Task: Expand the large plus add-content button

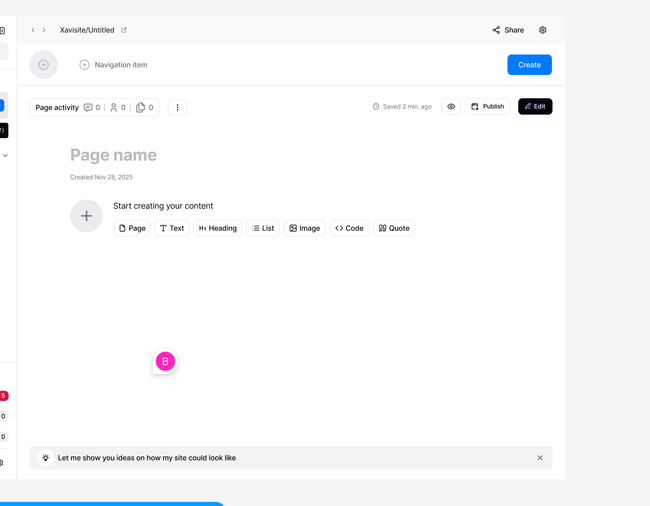Action: pyautogui.click(x=86, y=216)
